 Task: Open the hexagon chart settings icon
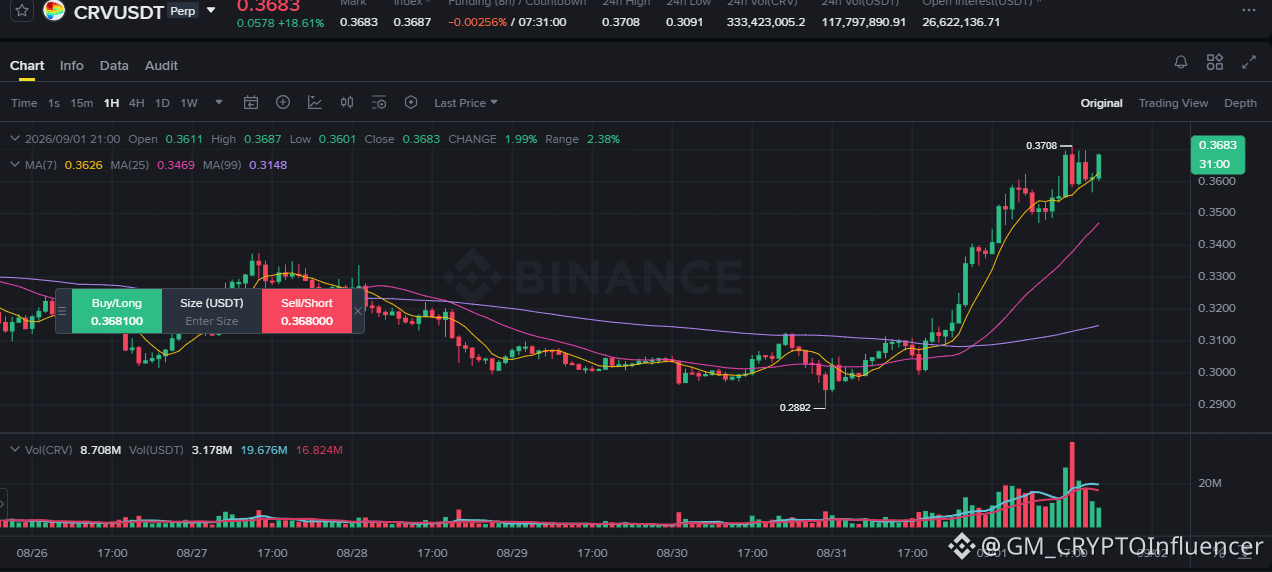click(411, 102)
